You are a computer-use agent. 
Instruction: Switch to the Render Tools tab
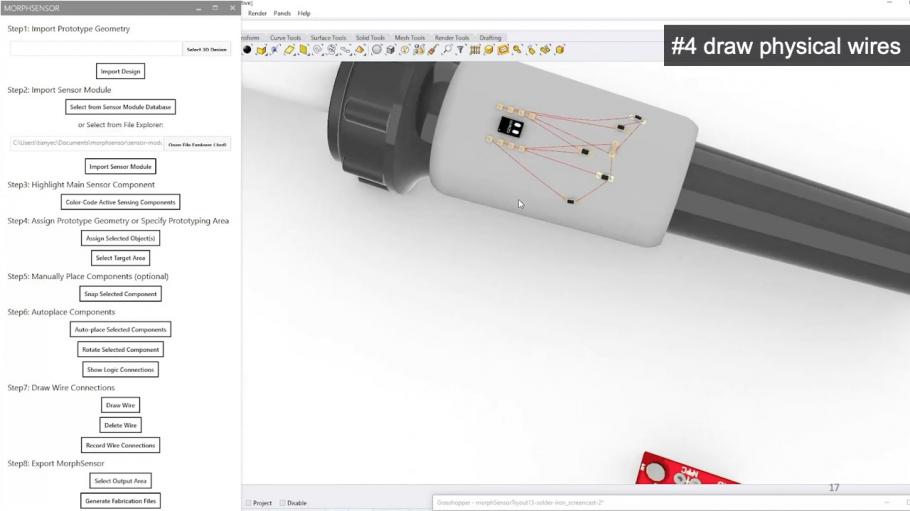[x=452, y=37]
